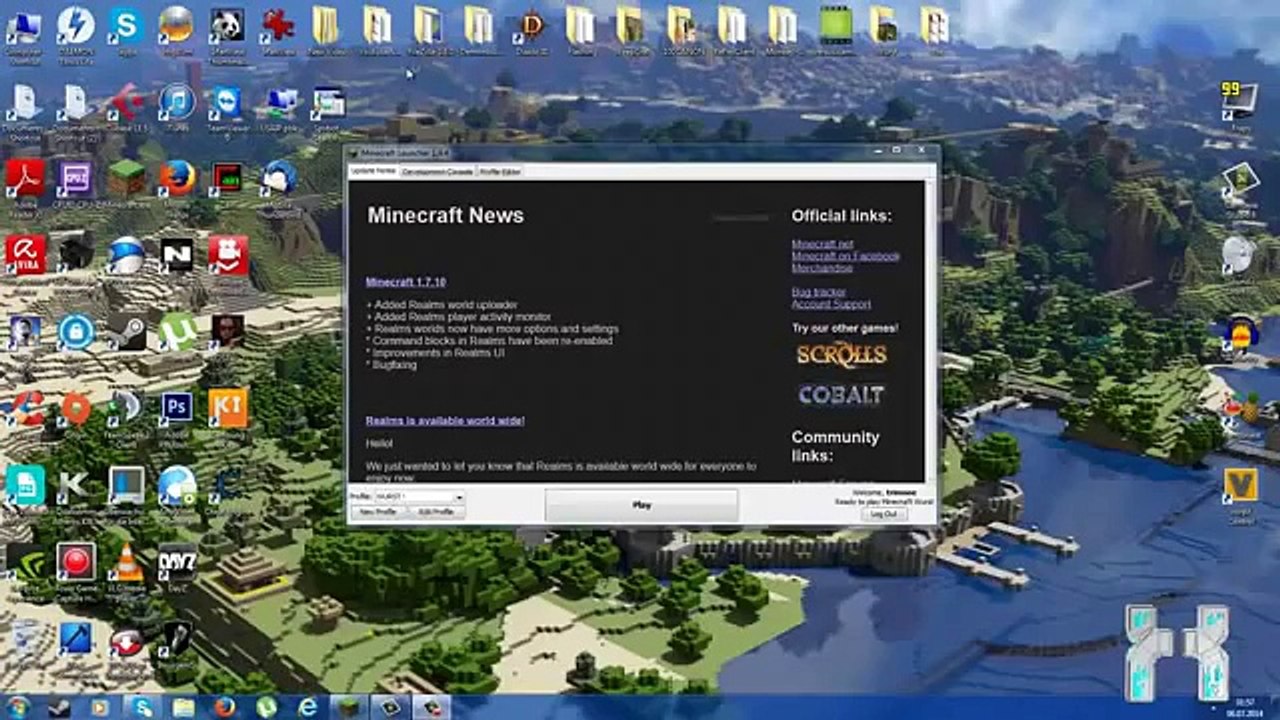Open Skype in the taskbar

pyautogui.click(x=143, y=707)
